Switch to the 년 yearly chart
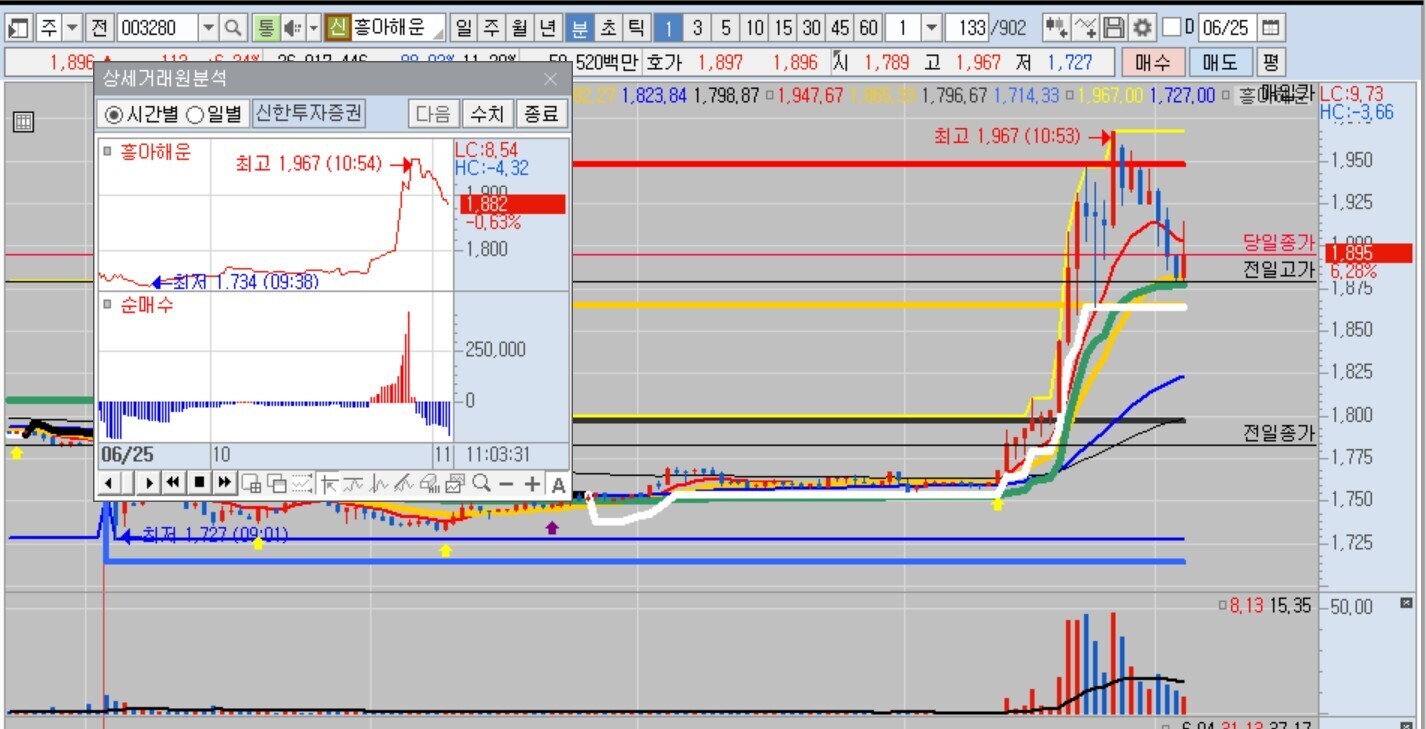 point(548,27)
